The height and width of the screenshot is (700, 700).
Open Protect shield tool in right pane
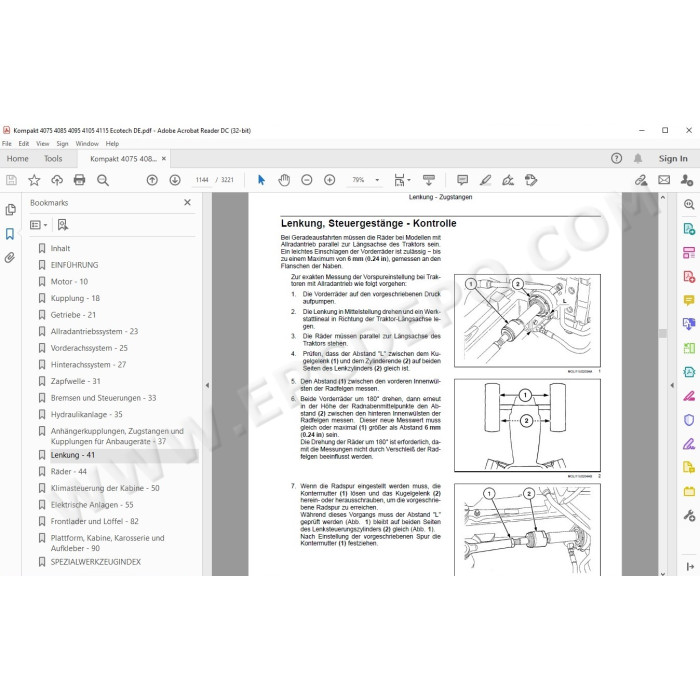point(689,420)
